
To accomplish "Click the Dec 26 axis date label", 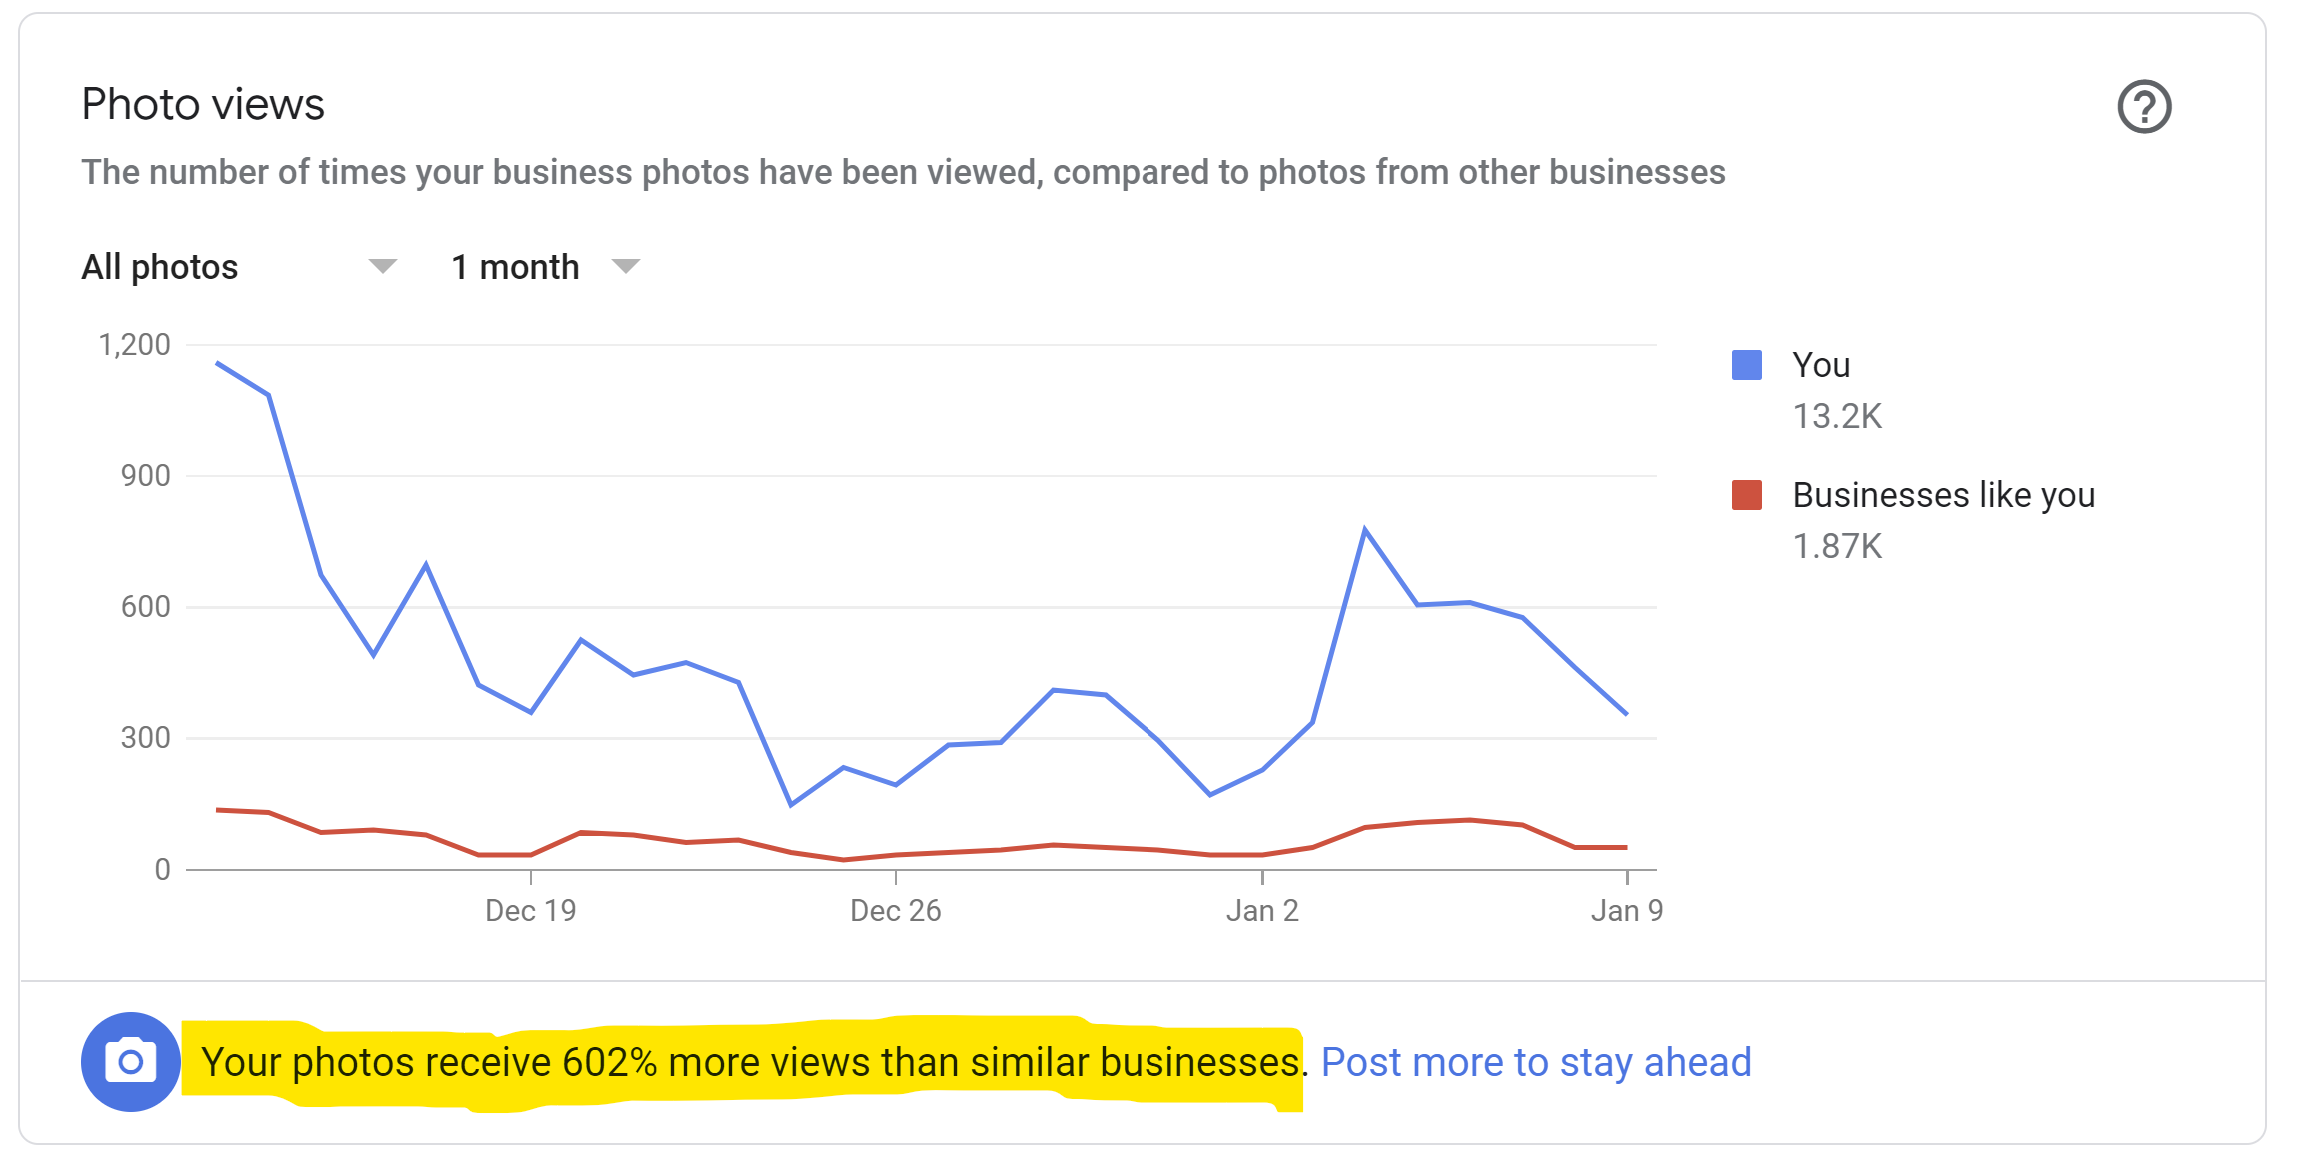I will click(895, 910).
